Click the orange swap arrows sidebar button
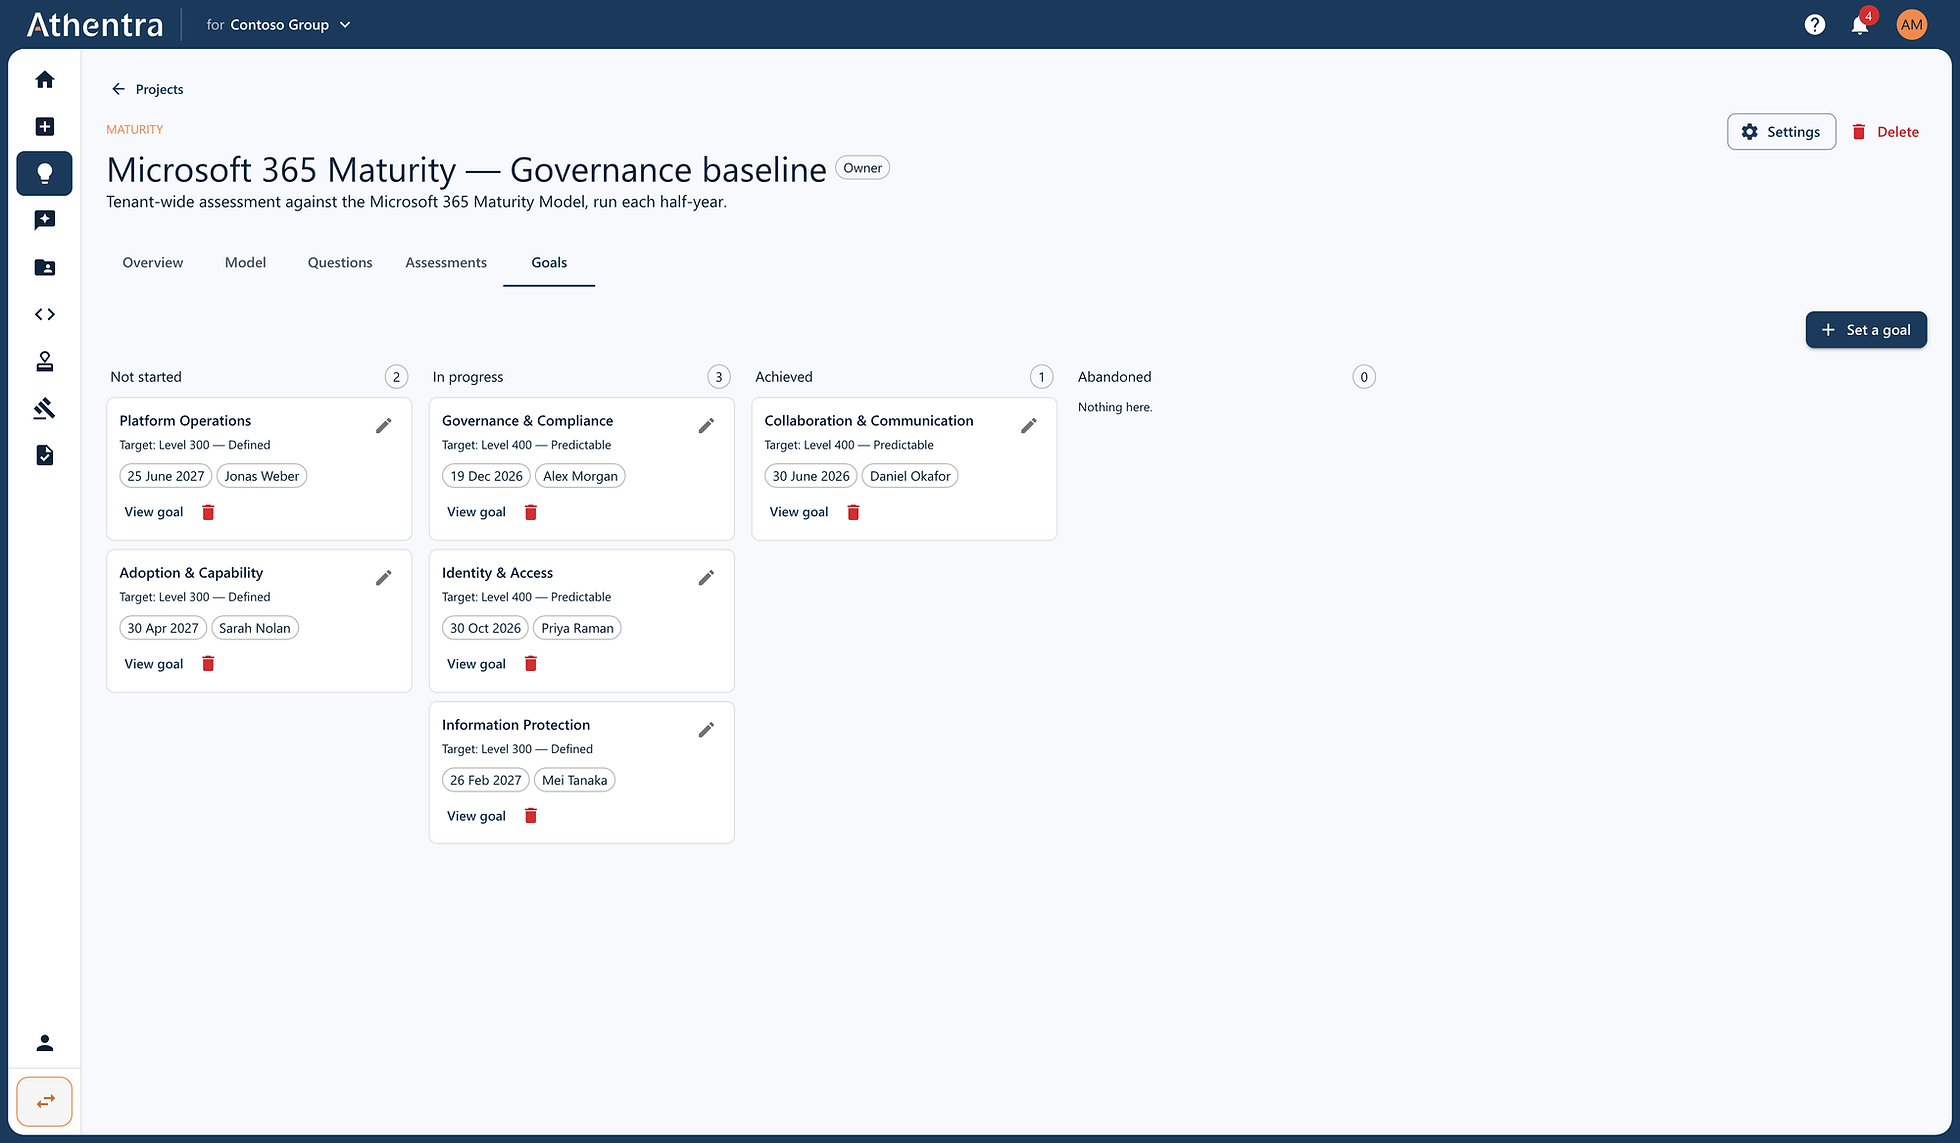Image resolution: width=1960 pixels, height=1143 pixels. (x=44, y=1101)
